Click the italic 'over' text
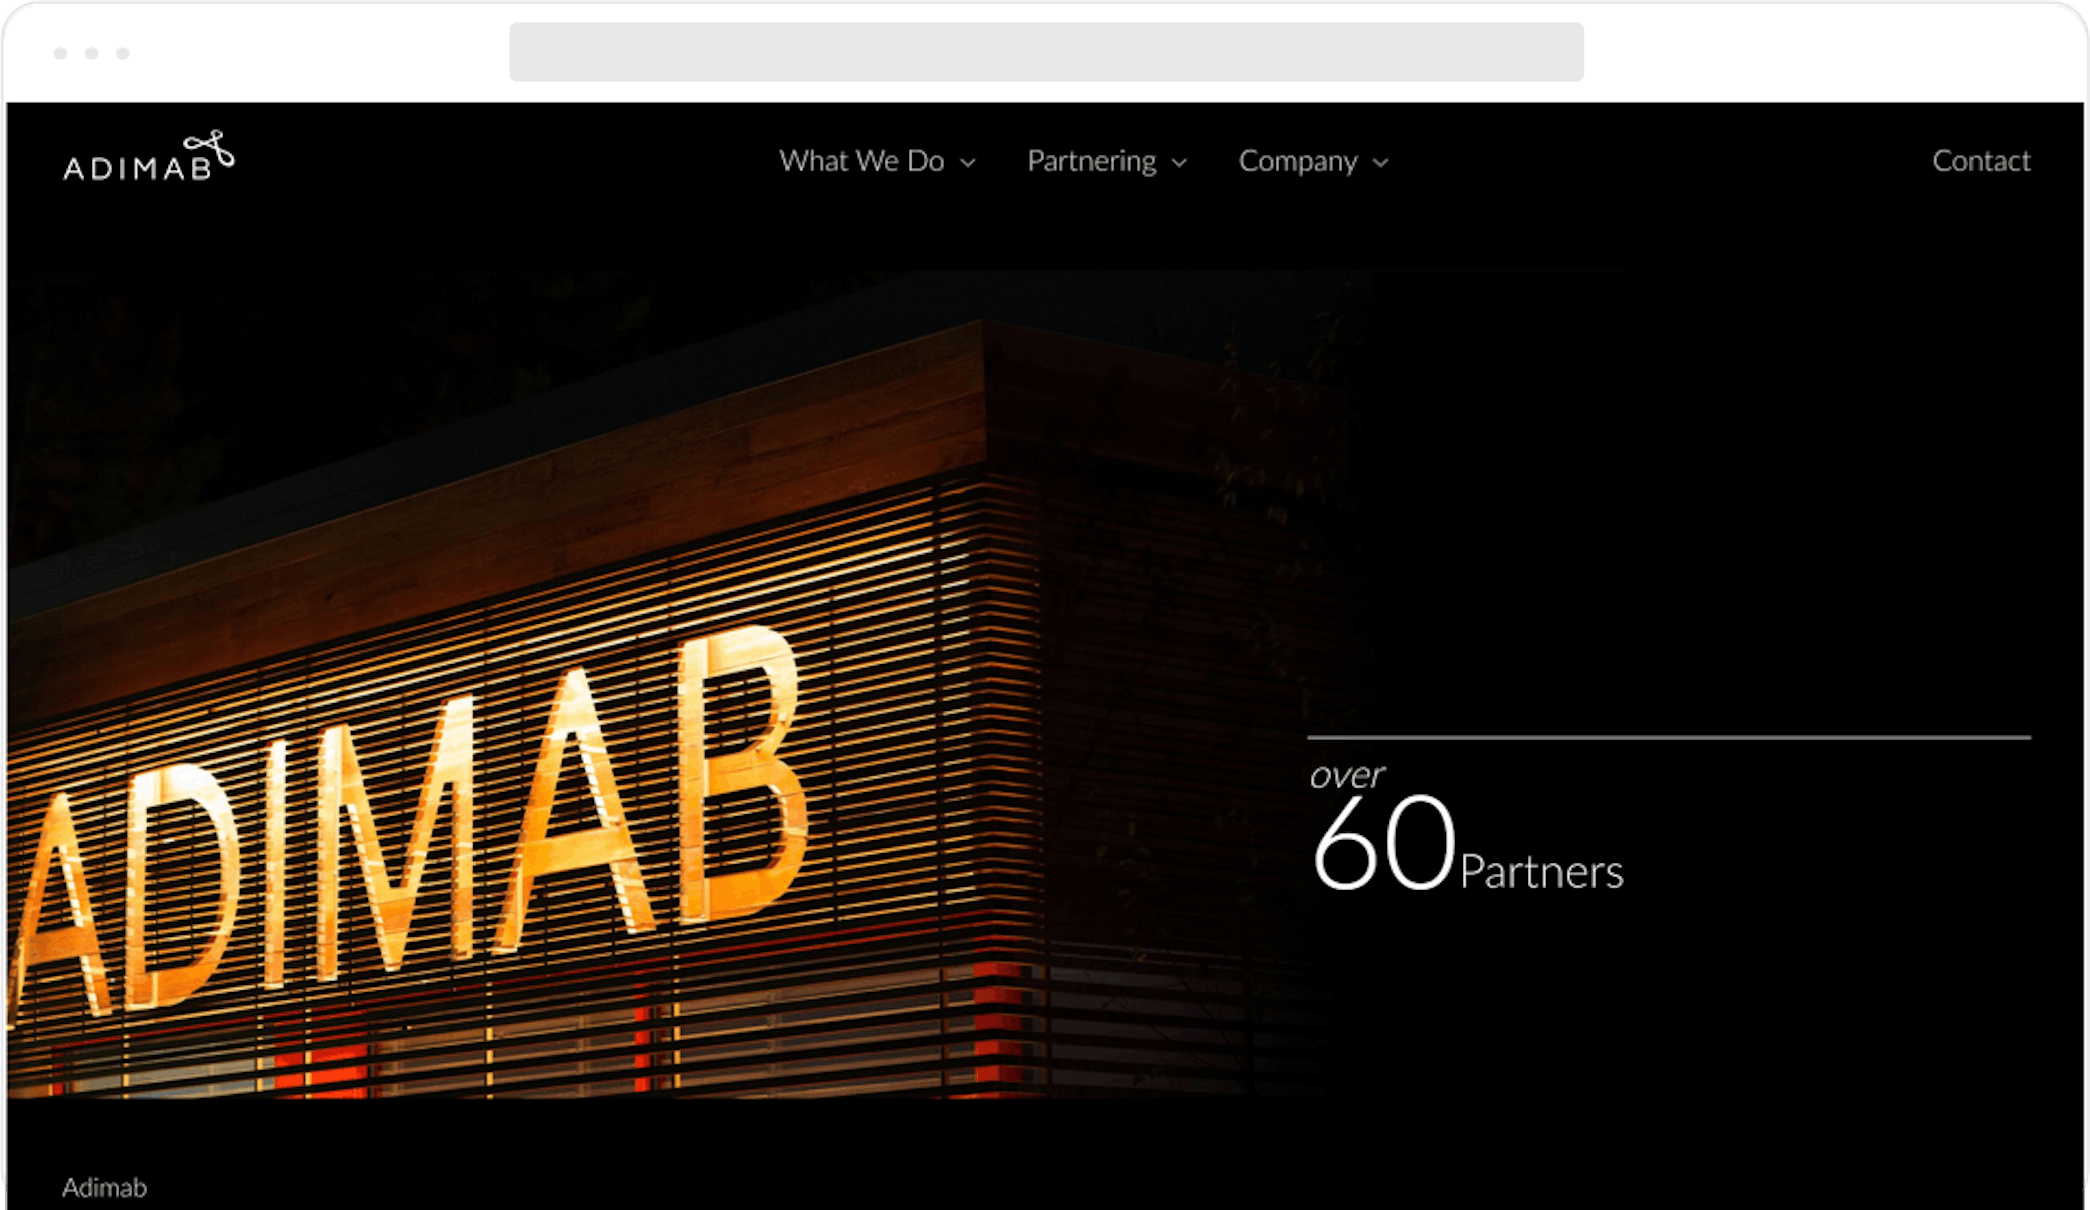Screen dimensions: 2090x1210 1347,775
